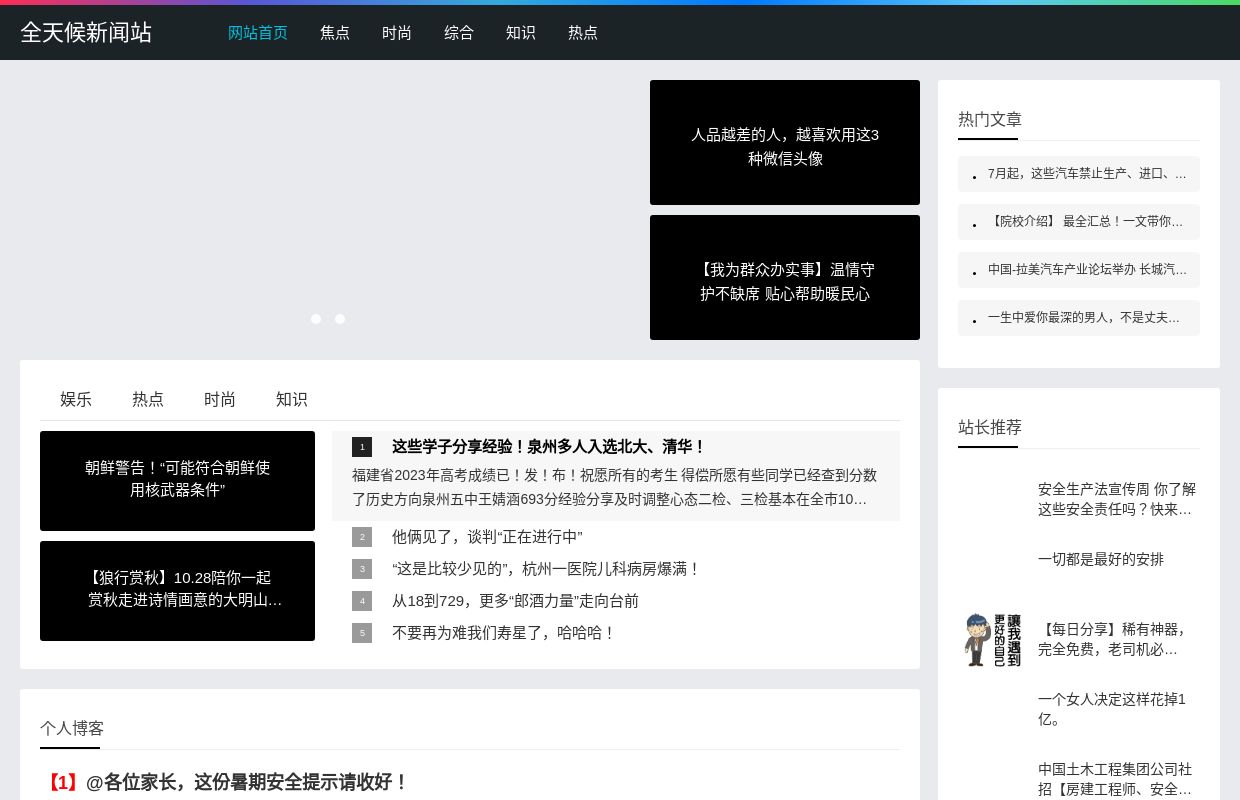
Task: Click the cartoon avatar image in 站长推荐
Action: (x=991, y=639)
